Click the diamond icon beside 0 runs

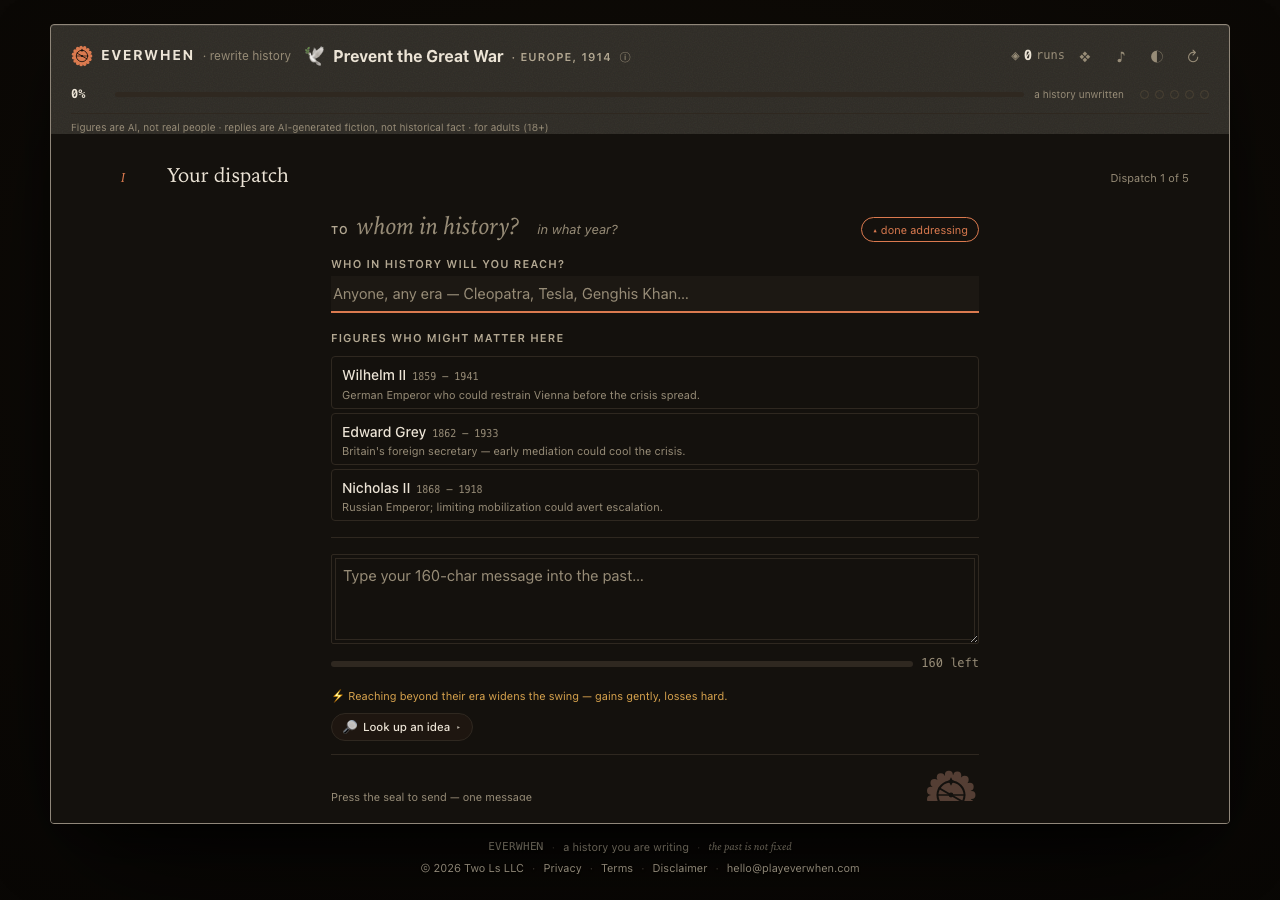pyautogui.click(x=1015, y=56)
